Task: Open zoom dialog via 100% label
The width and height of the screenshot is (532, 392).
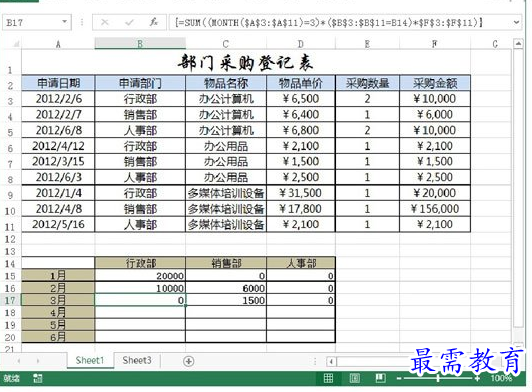Action: coord(501,378)
